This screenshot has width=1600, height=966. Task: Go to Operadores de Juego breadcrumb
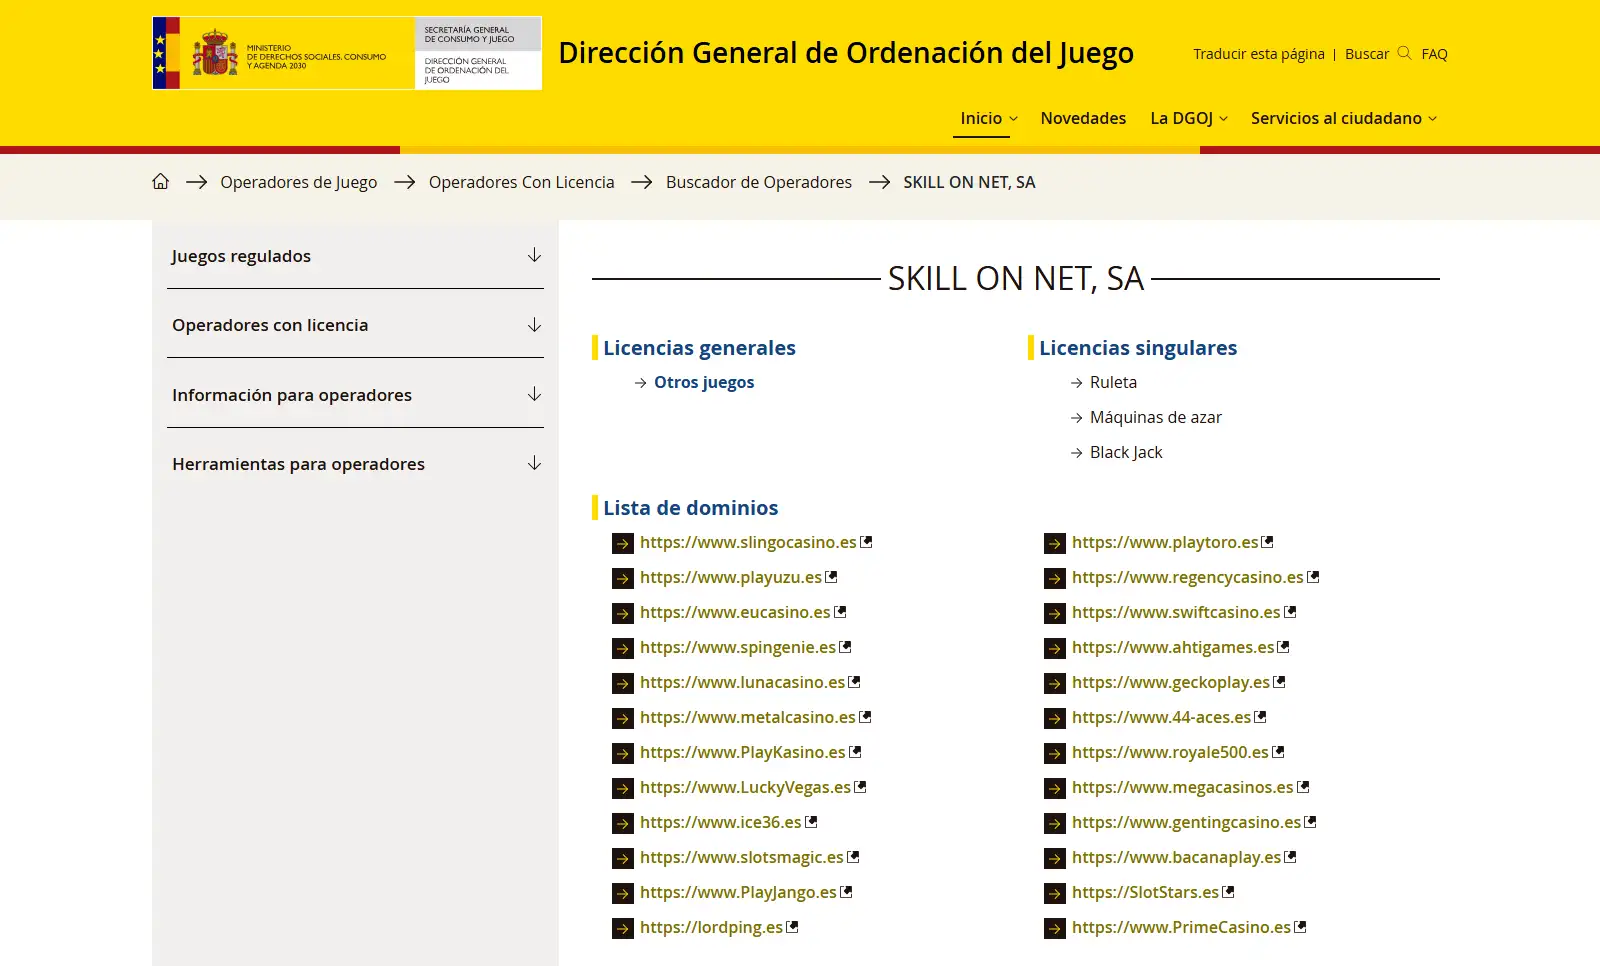[299, 182]
